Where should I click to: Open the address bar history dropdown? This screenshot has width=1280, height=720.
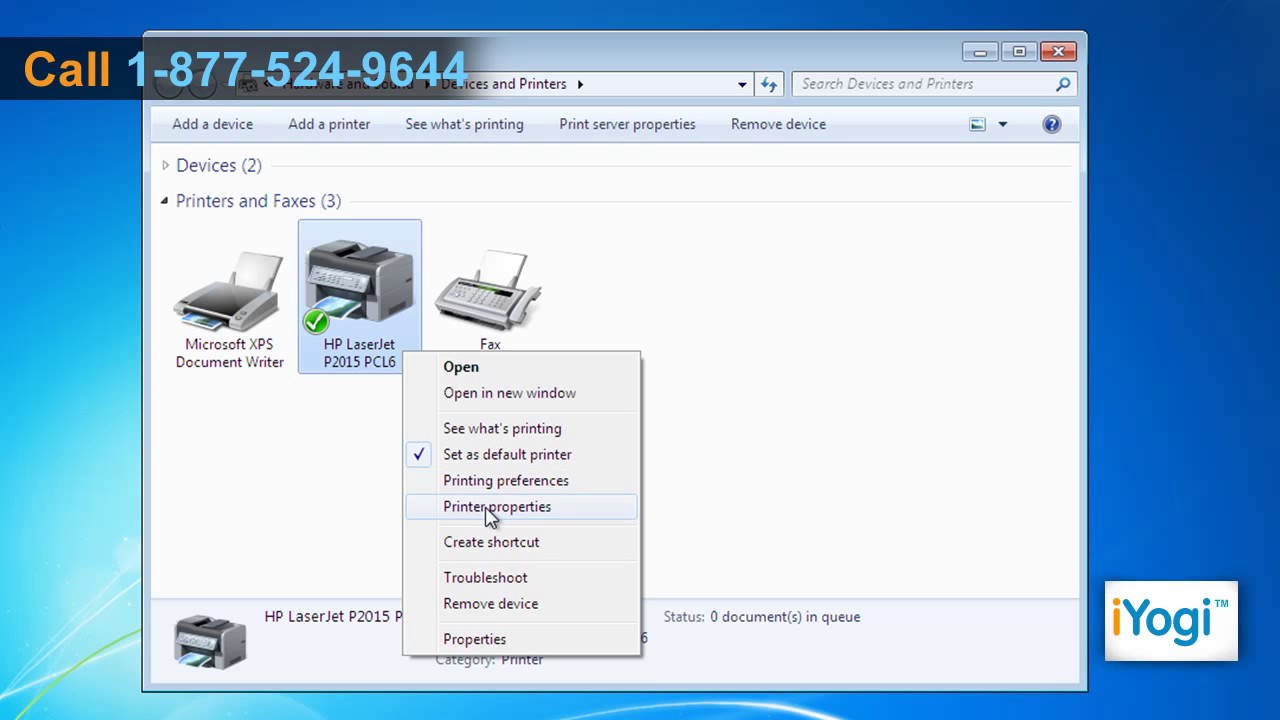click(742, 84)
